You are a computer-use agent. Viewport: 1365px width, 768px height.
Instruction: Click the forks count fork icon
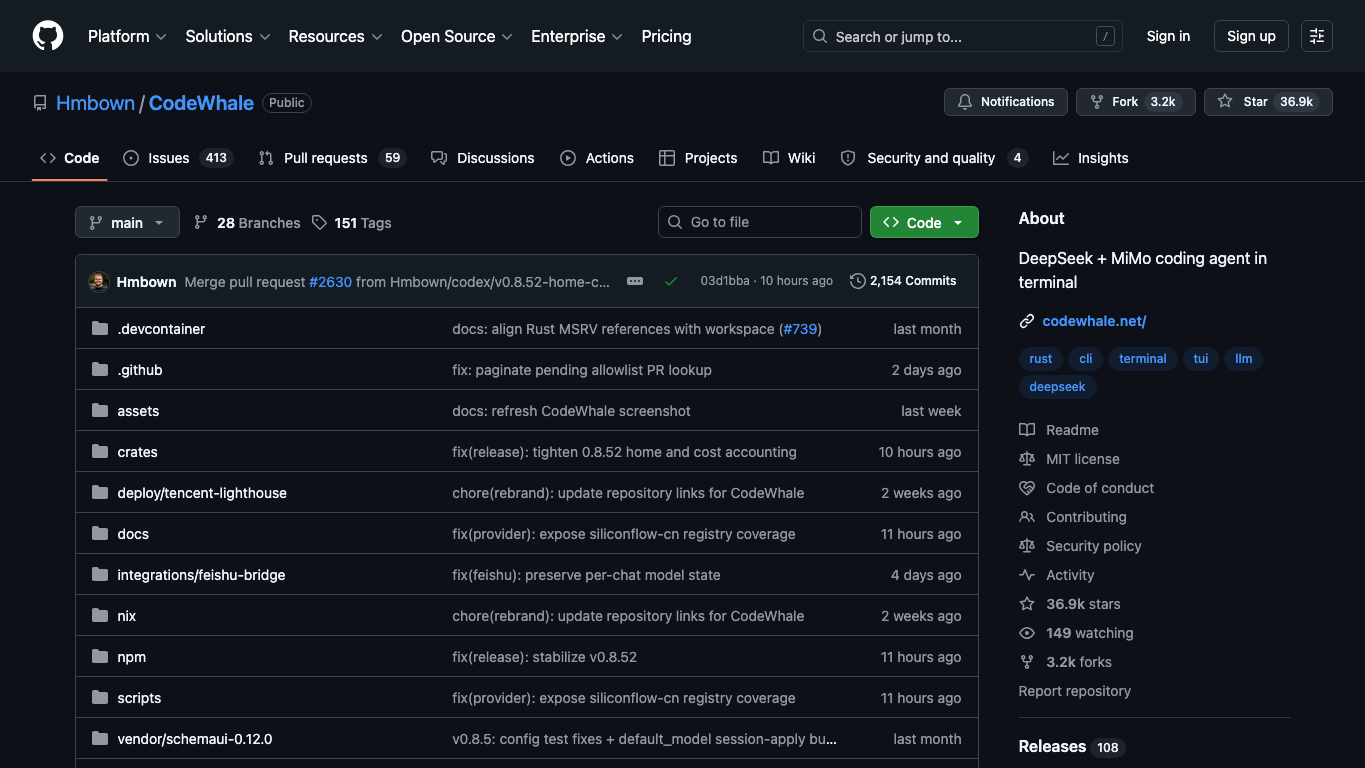click(1027, 662)
